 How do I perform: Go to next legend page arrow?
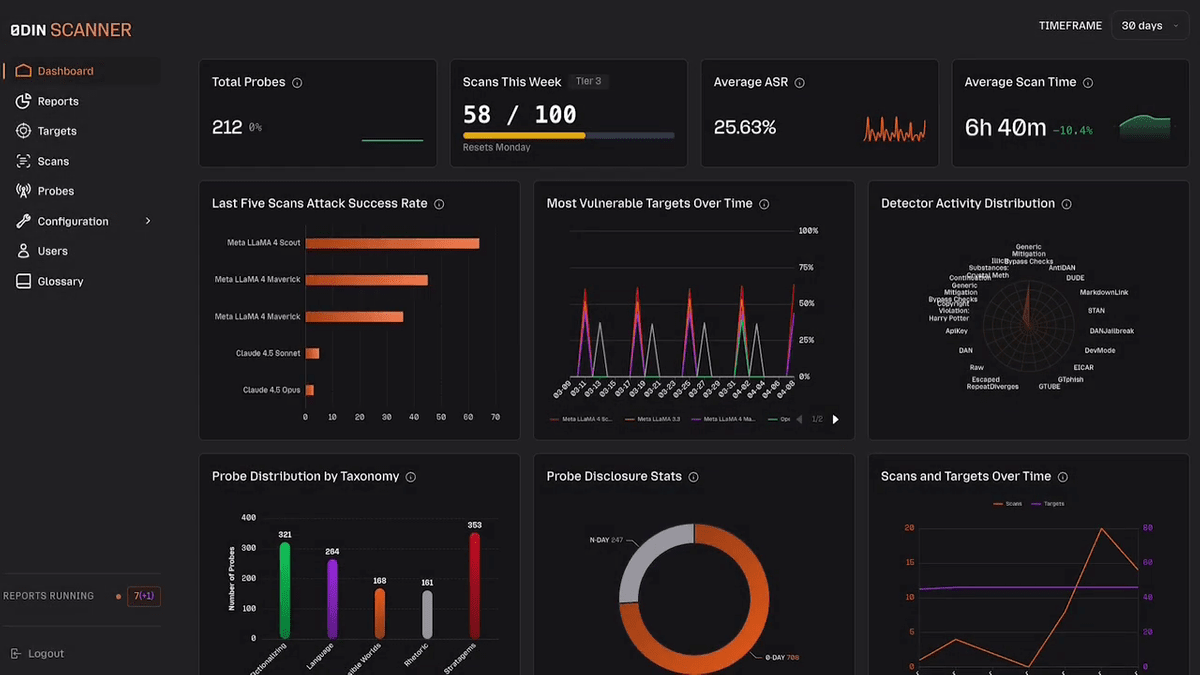pos(836,419)
